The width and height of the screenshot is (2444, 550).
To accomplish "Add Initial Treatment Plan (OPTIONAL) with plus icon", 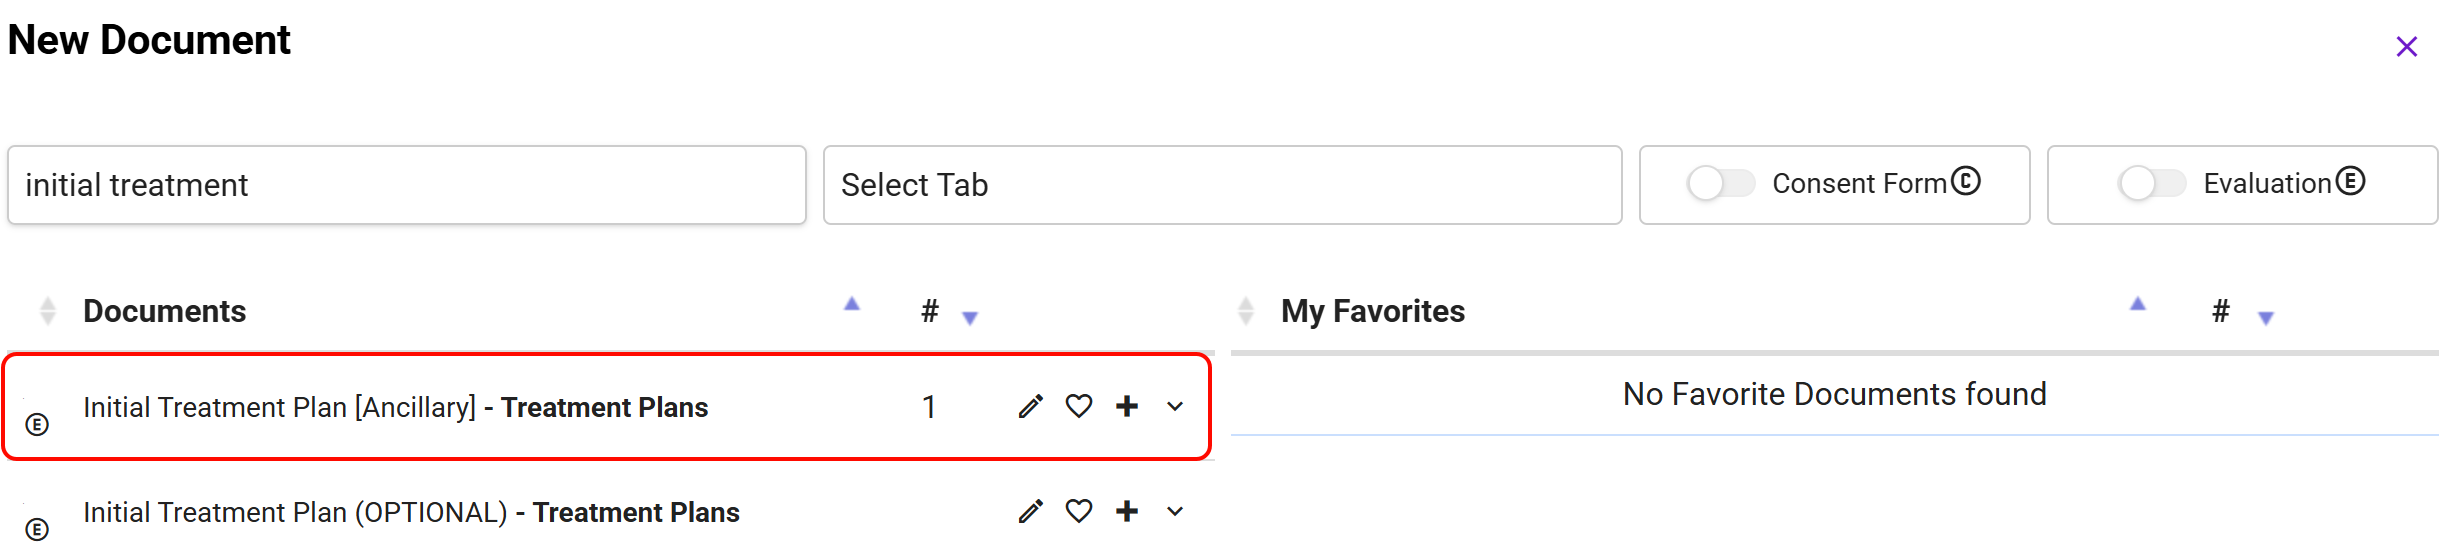I will 1127,511.
